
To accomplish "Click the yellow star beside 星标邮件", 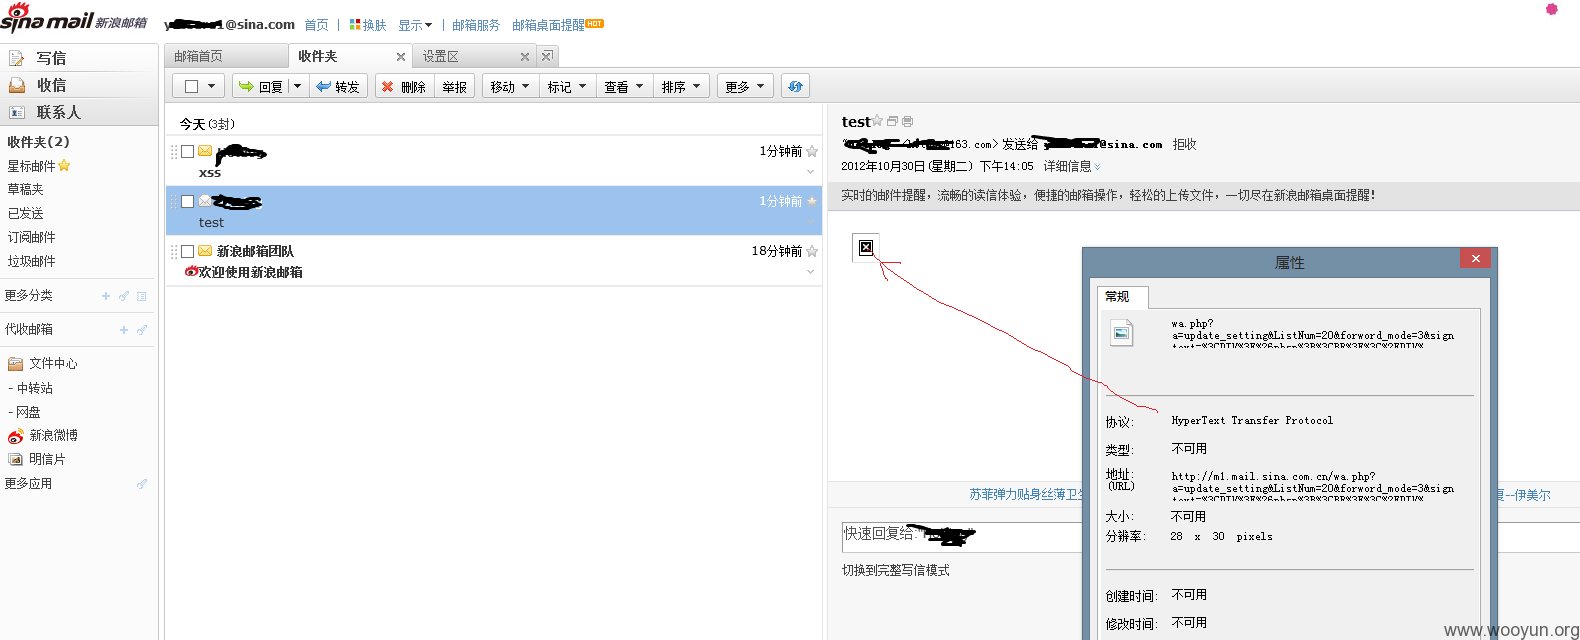I will pyautogui.click(x=64, y=165).
